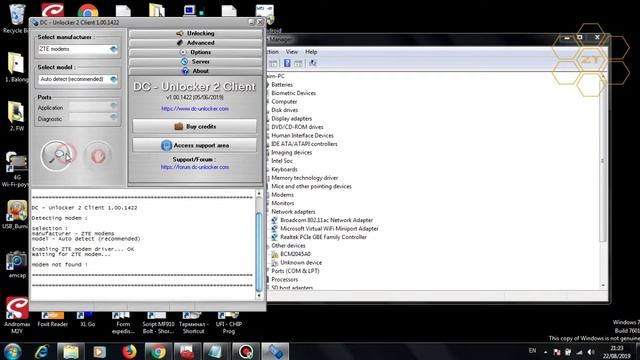Screen dimensions: 640x360
Task: Select Microsoft Virtual WiFi Miniport Adapter
Action: [x=329, y=229]
